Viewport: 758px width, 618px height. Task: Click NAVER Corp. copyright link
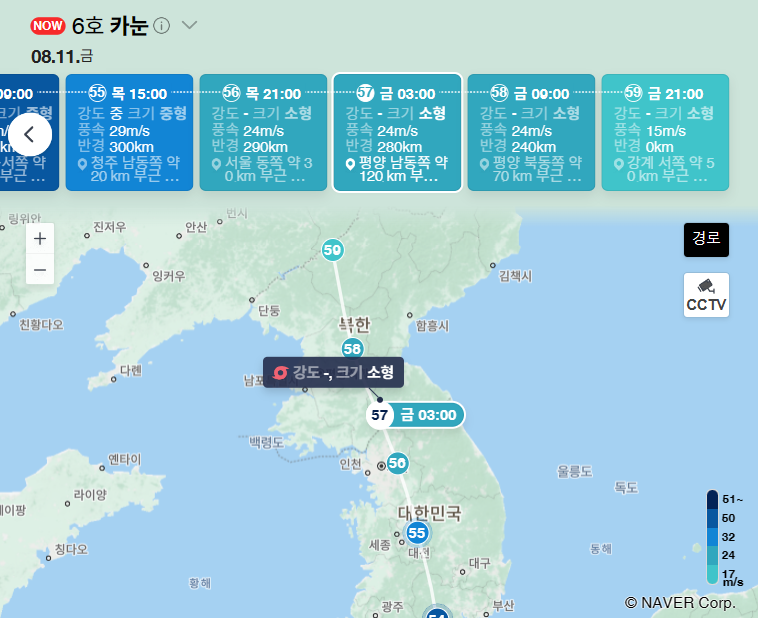pyautogui.click(x=680, y=603)
